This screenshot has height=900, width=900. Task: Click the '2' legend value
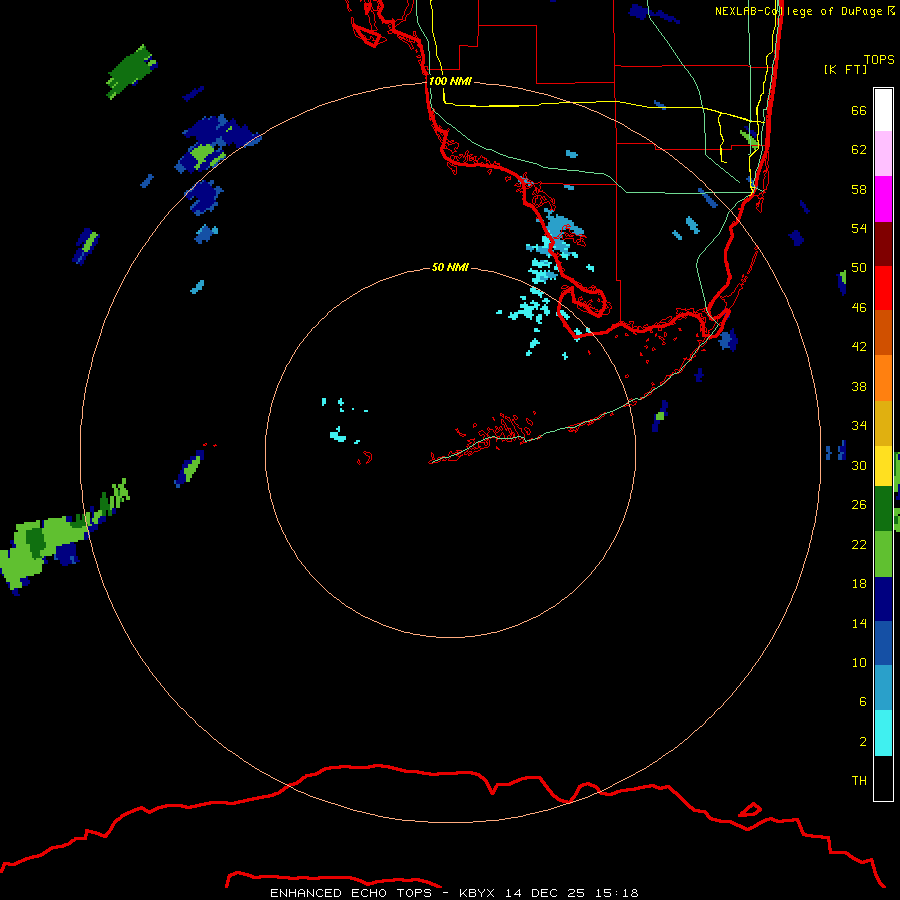[862, 742]
